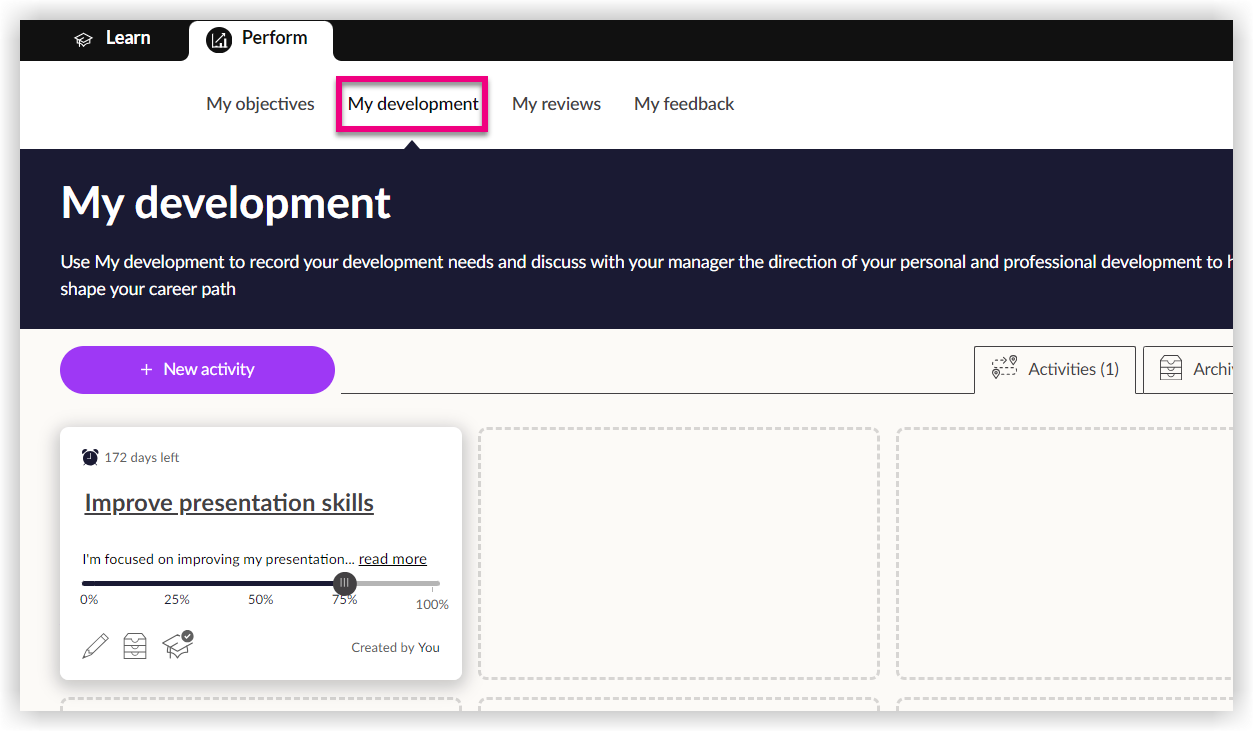Open the pencil edit icon on the activity card
The height and width of the screenshot is (732, 1254).
pyautogui.click(x=95, y=645)
